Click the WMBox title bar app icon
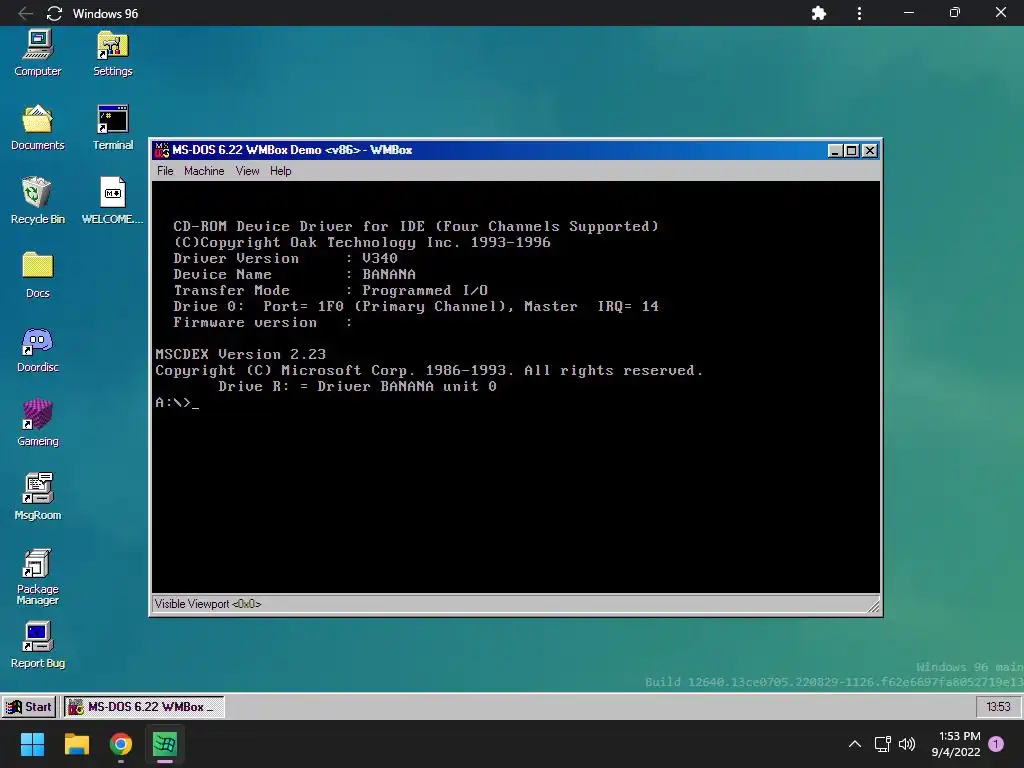1024x768 pixels. pos(162,150)
